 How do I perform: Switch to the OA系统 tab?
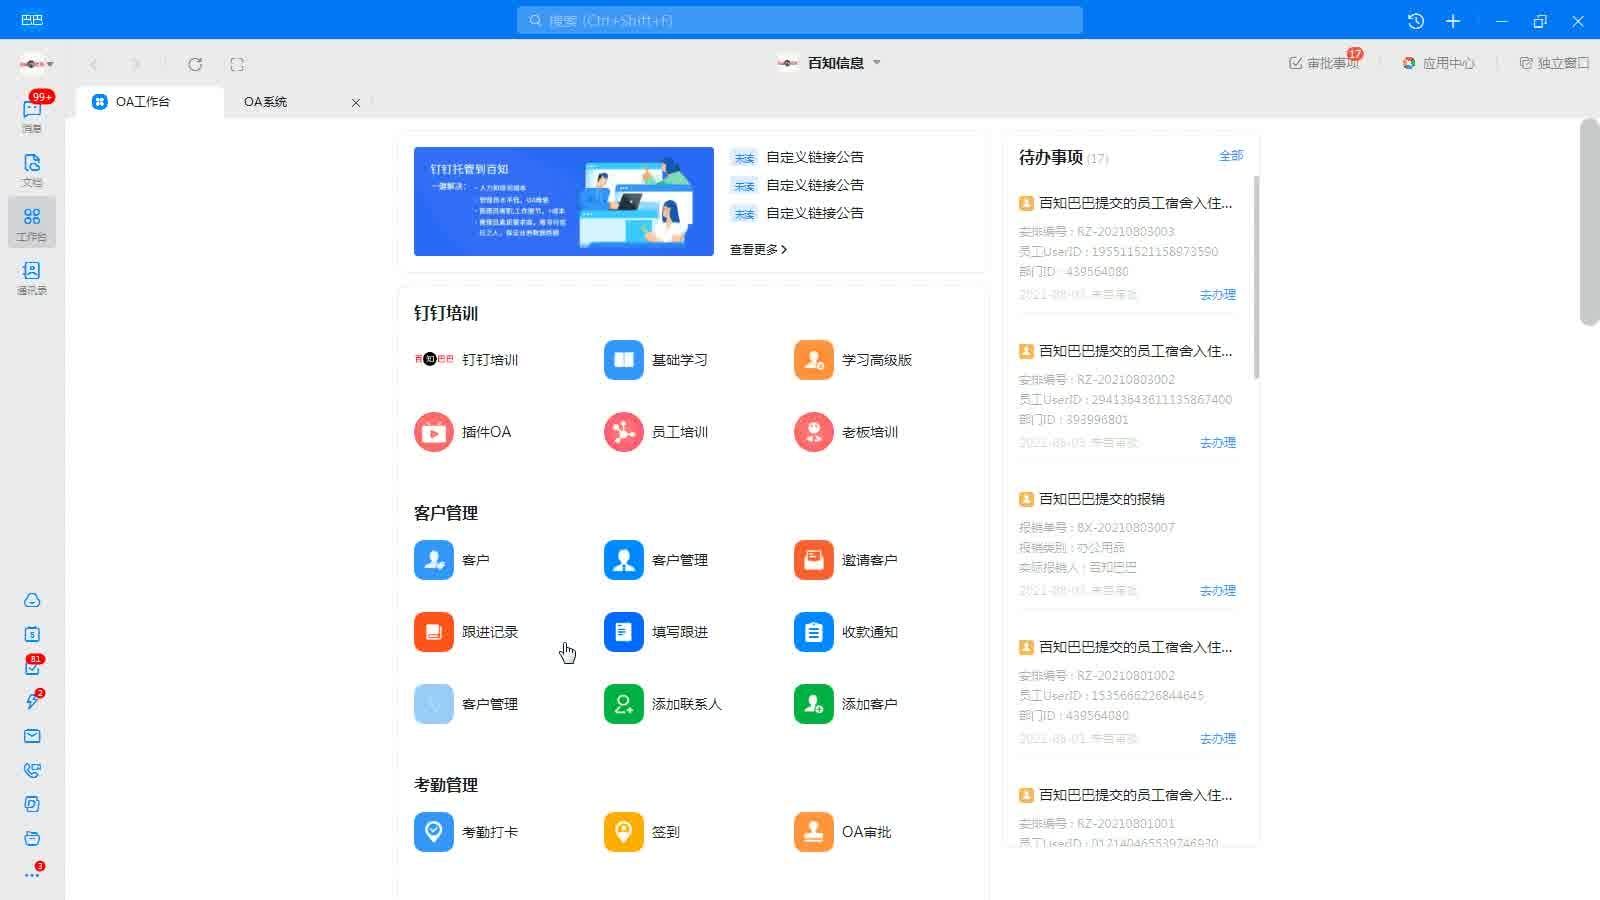pos(266,102)
